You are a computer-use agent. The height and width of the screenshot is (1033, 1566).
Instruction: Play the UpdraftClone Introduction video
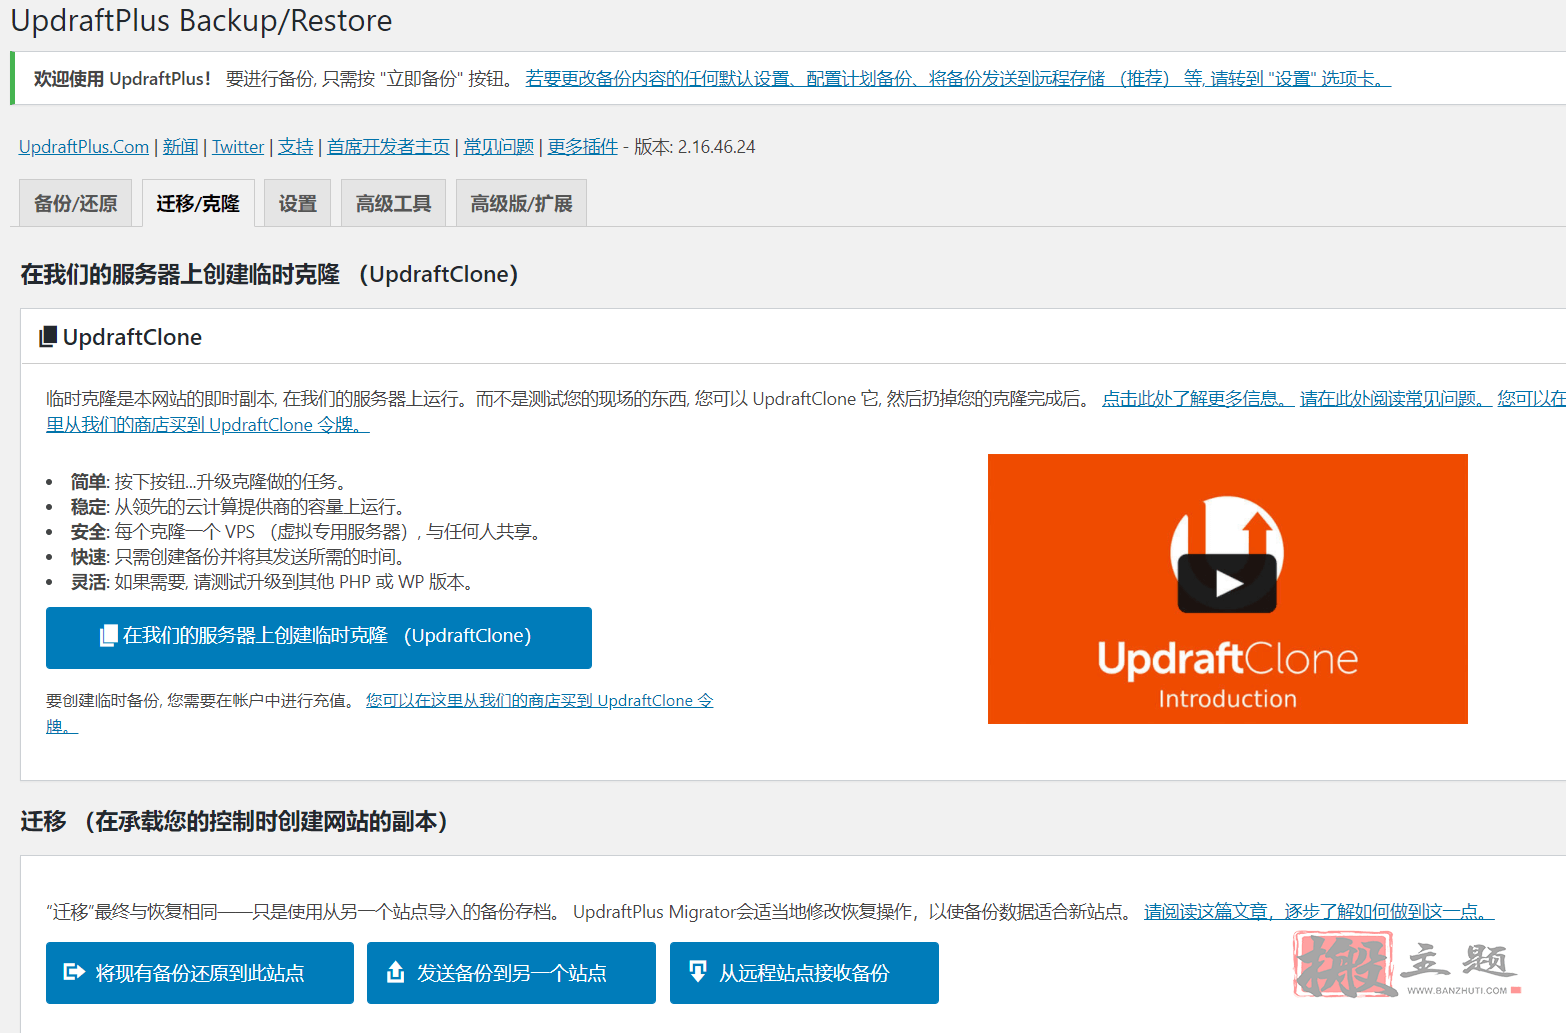tap(1227, 583)
